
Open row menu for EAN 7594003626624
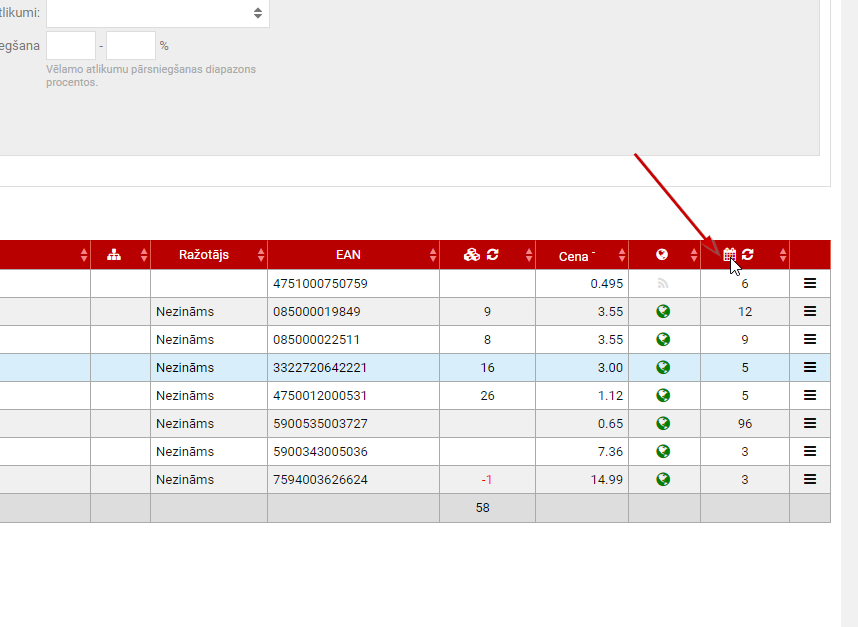coord(810,480)
